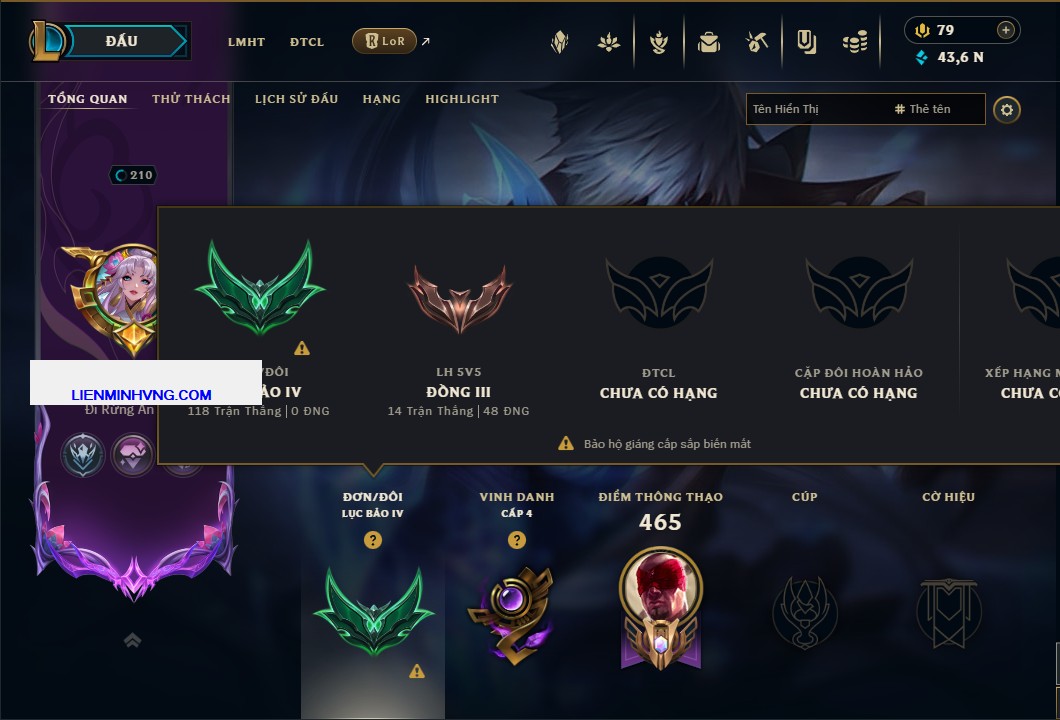Add RP with the plus button
1060x720 pixels.
click(x=1006, y=30)
